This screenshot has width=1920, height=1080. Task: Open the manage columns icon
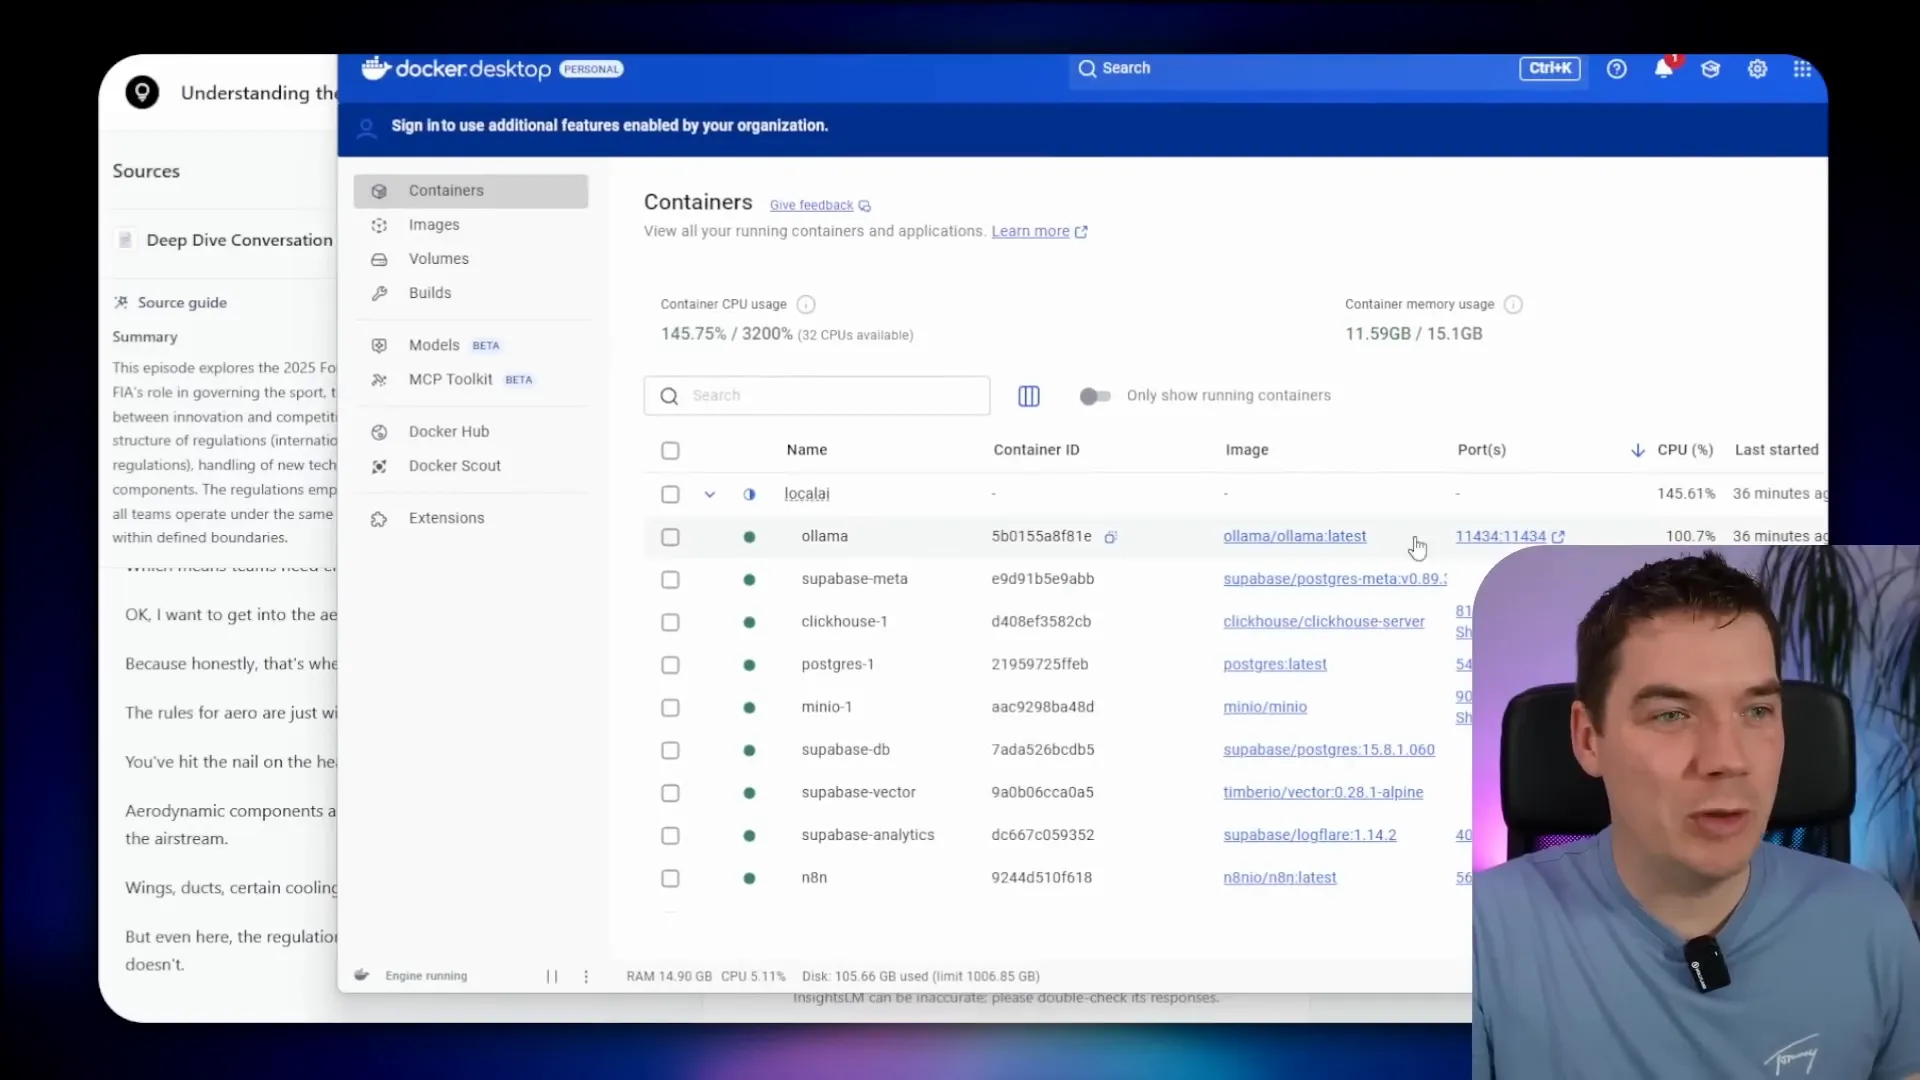[x=1028, y=396]
